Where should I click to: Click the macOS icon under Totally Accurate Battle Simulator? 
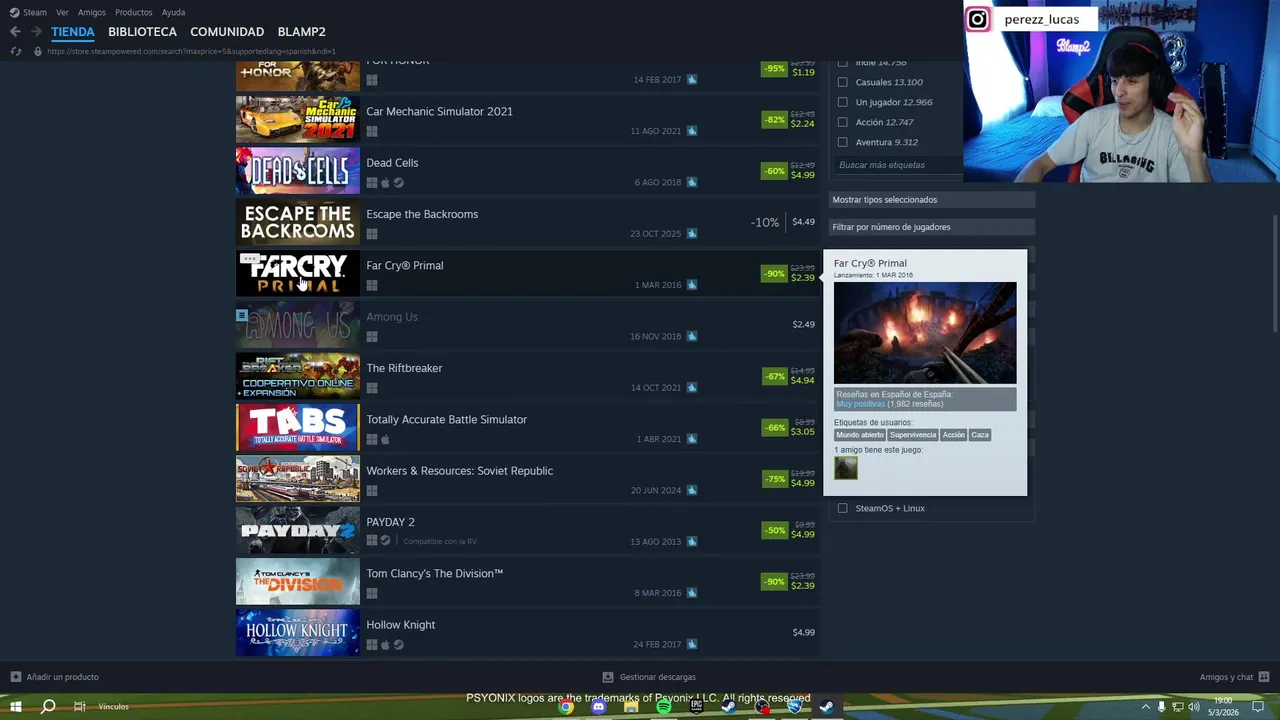[385, 440]
